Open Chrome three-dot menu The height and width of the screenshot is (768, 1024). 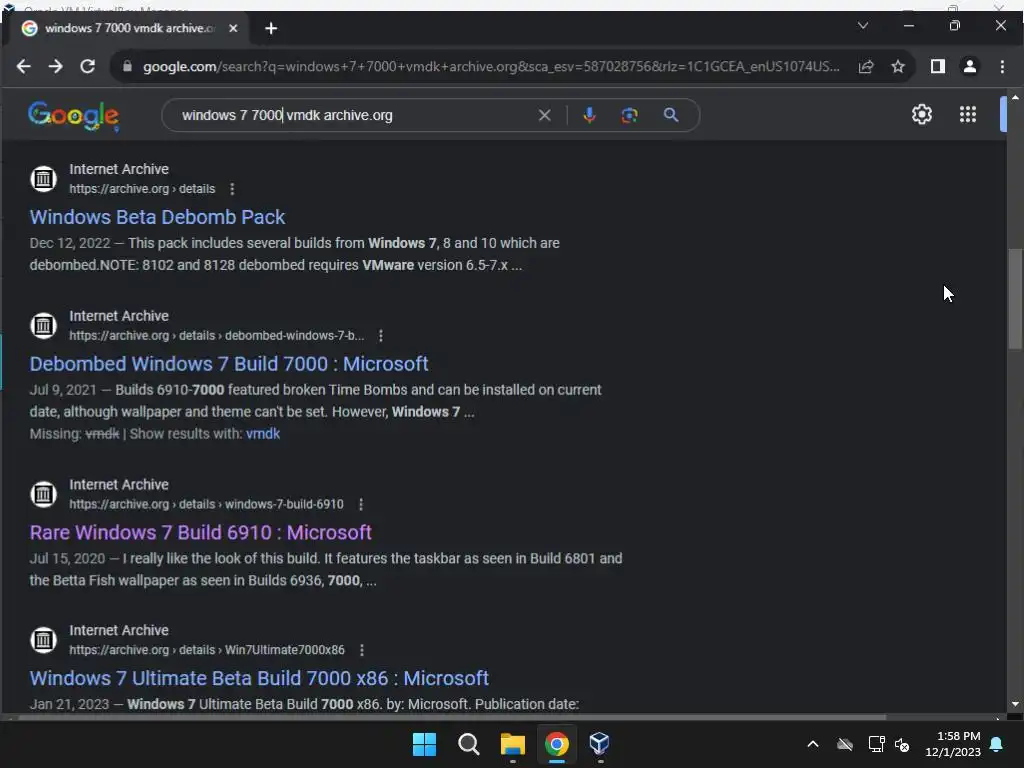click(x=1002, y=67)
